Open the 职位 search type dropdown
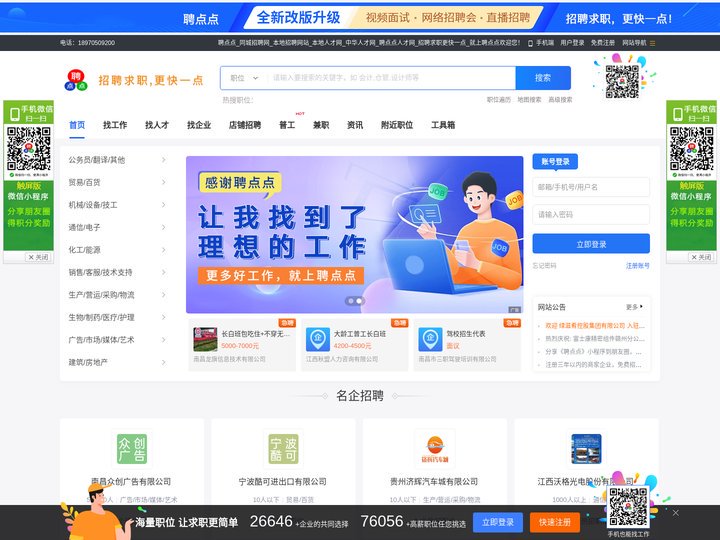This screenshot has width=720, height=540. (244, 78)
